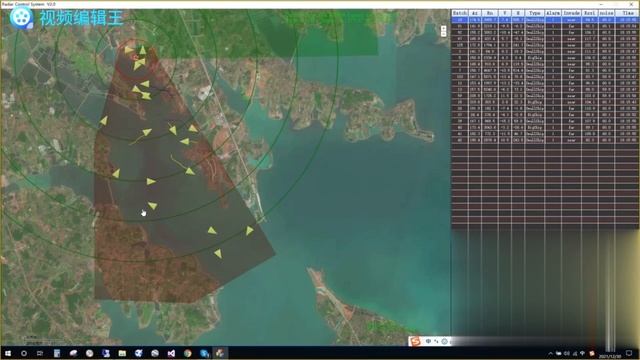The image size is (640, 360).
Task: Open Cortana search circle on taskbar
Action: (x=24, y=353)
